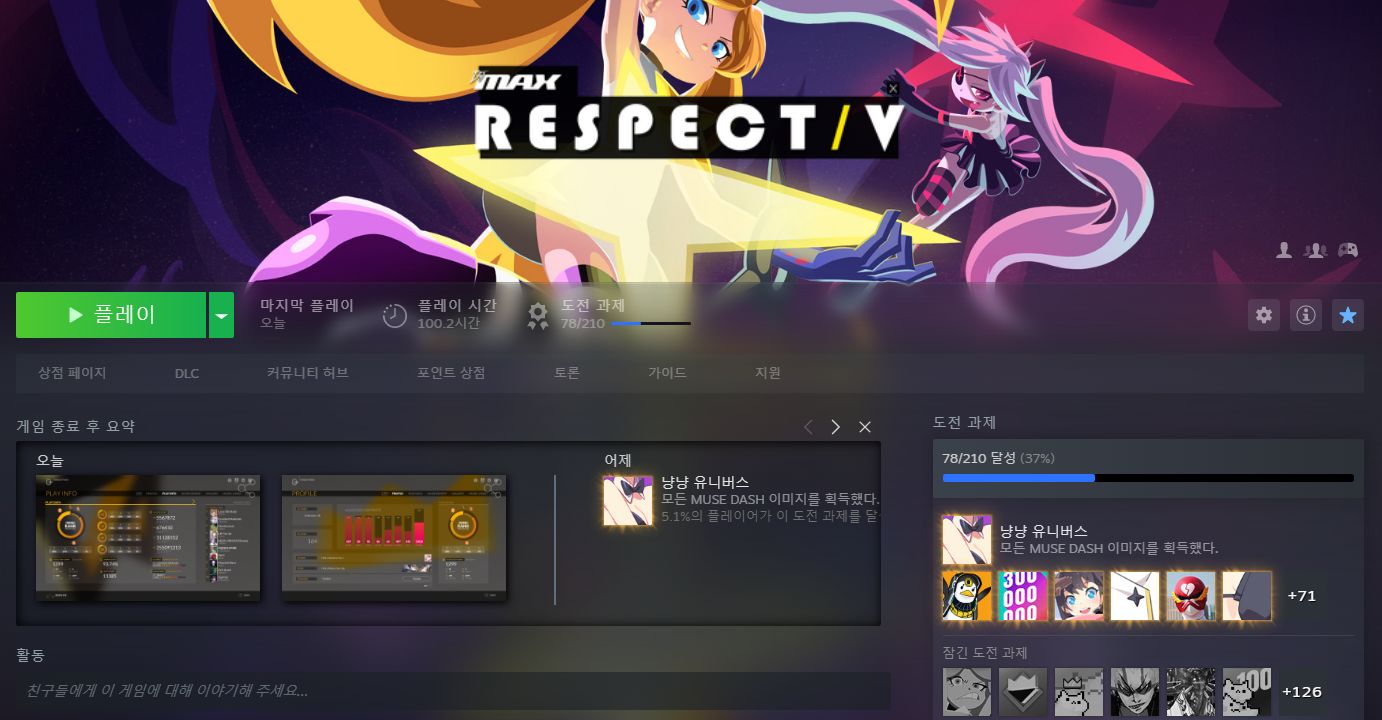Click the achievement icon left of +71

(x=1247, y=596)
